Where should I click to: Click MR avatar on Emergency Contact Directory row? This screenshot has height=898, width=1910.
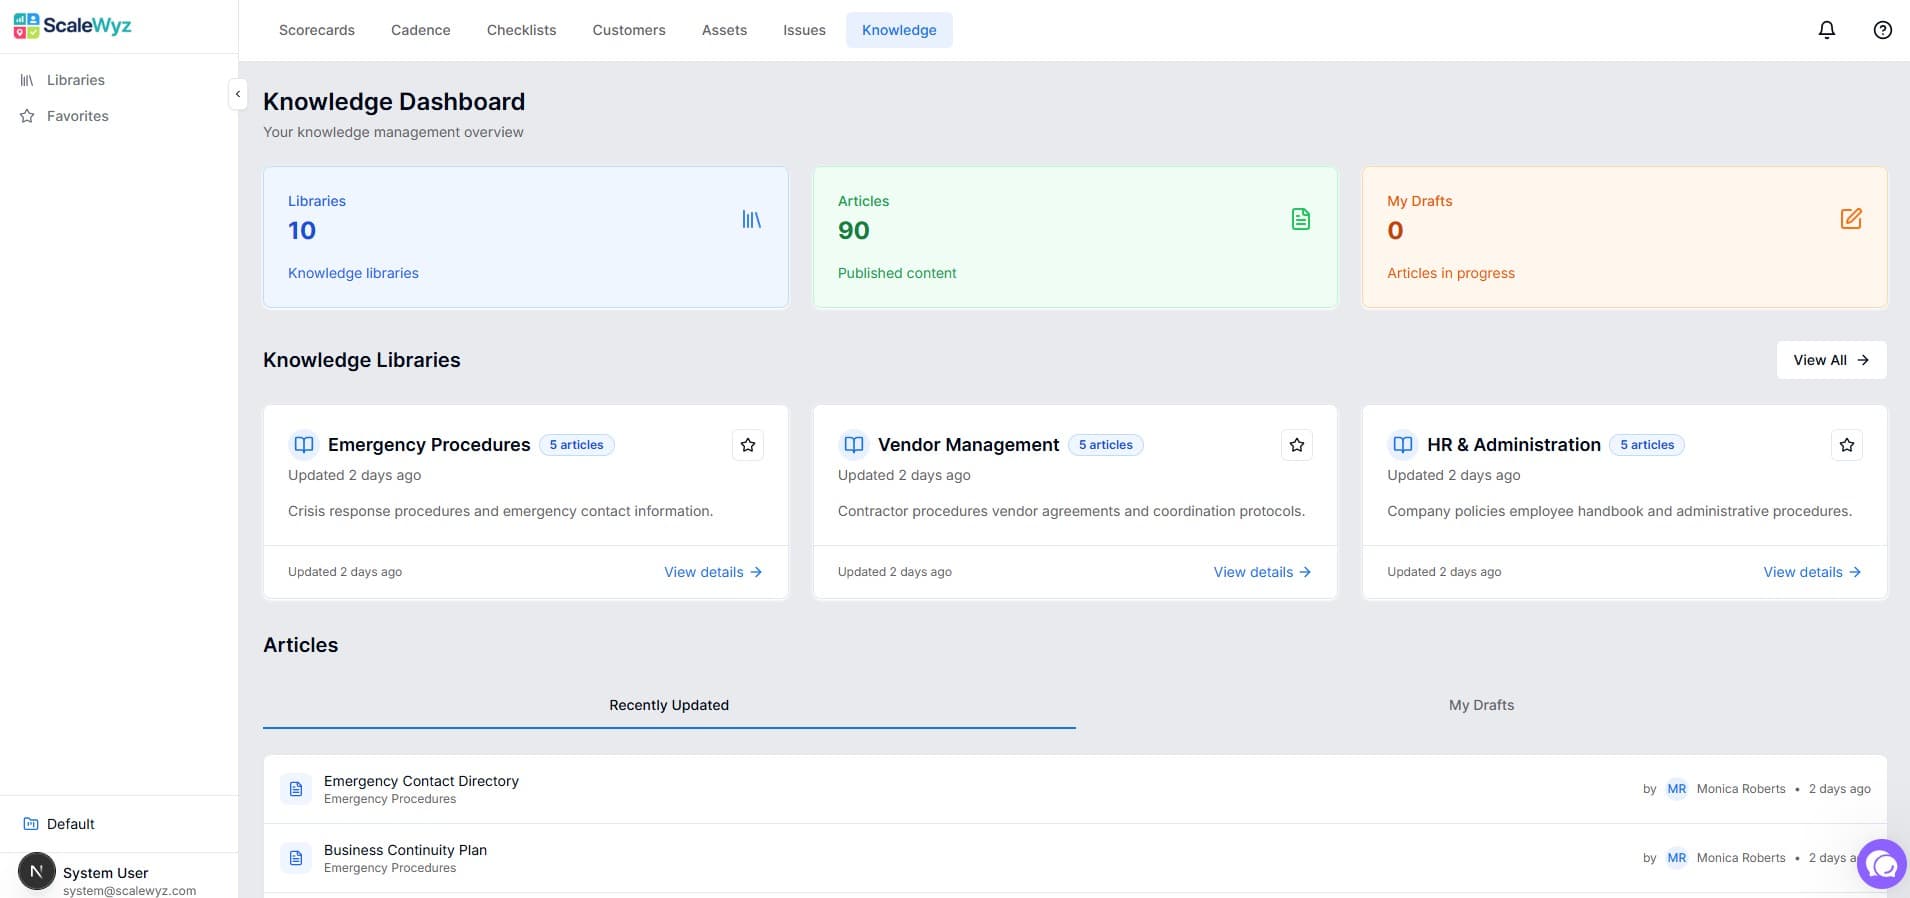coord(1677,789)
